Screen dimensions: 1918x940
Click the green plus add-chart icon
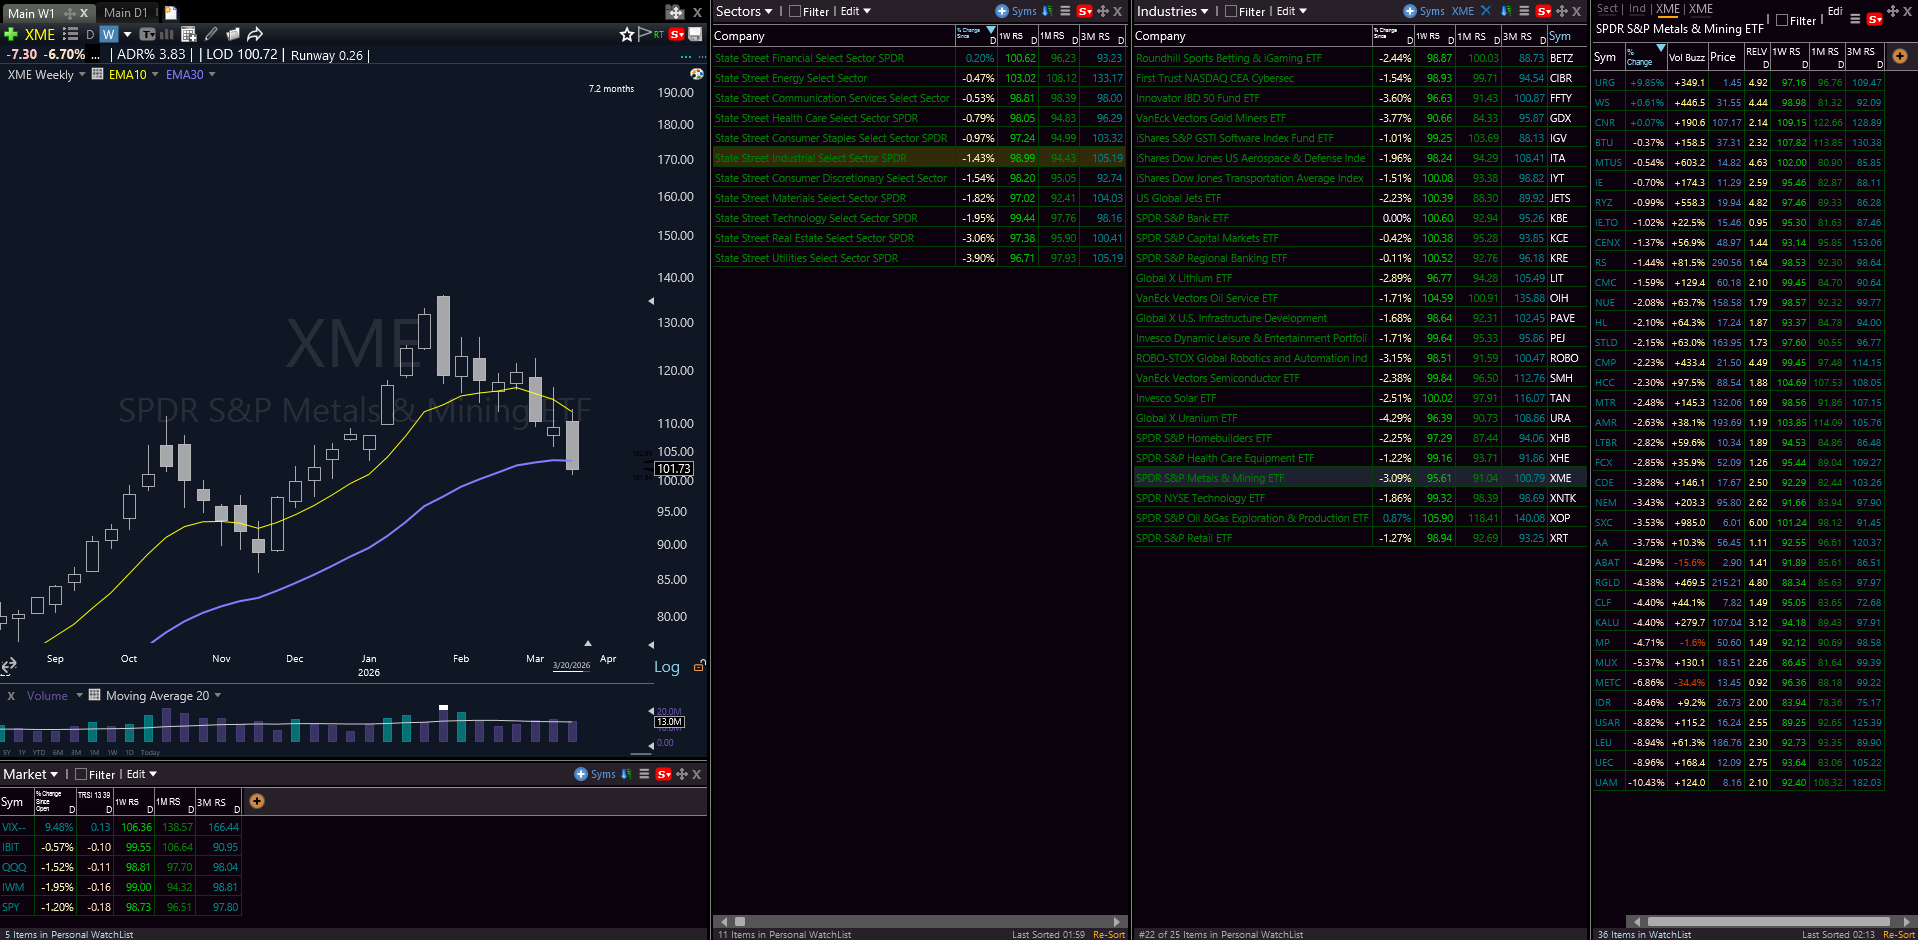11,34
